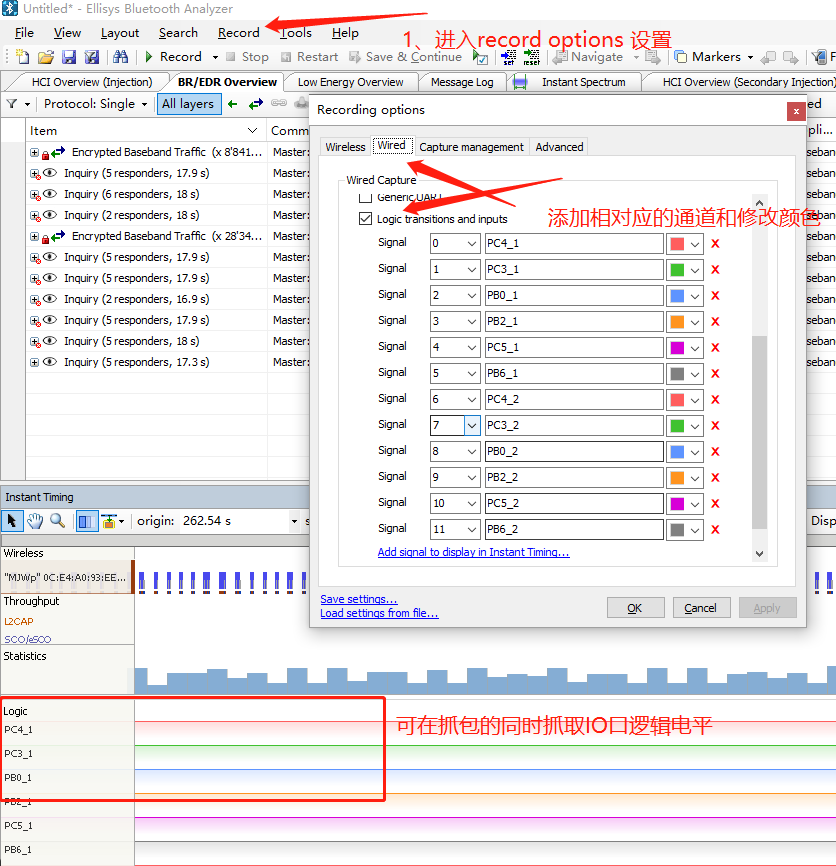Uncheck Logic transitions and inputs

pos(365,219)
